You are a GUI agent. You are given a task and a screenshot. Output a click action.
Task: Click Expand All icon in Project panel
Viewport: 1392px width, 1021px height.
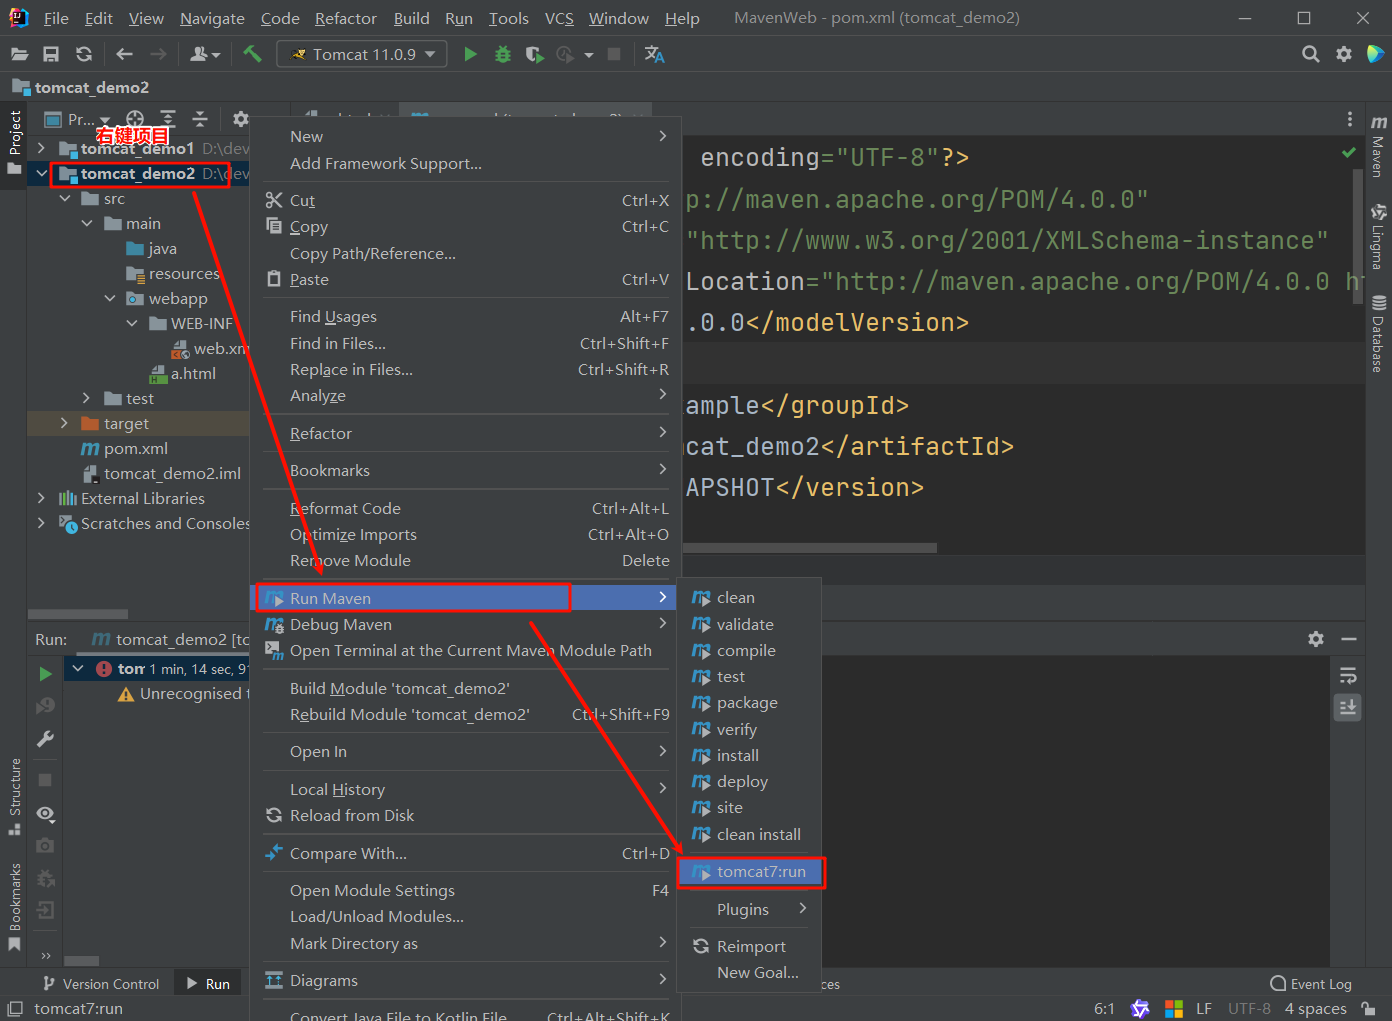(168, 119)
